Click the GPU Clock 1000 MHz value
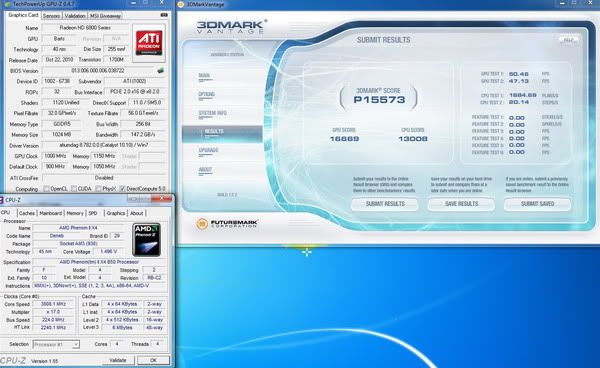 (x=55, y=156)
